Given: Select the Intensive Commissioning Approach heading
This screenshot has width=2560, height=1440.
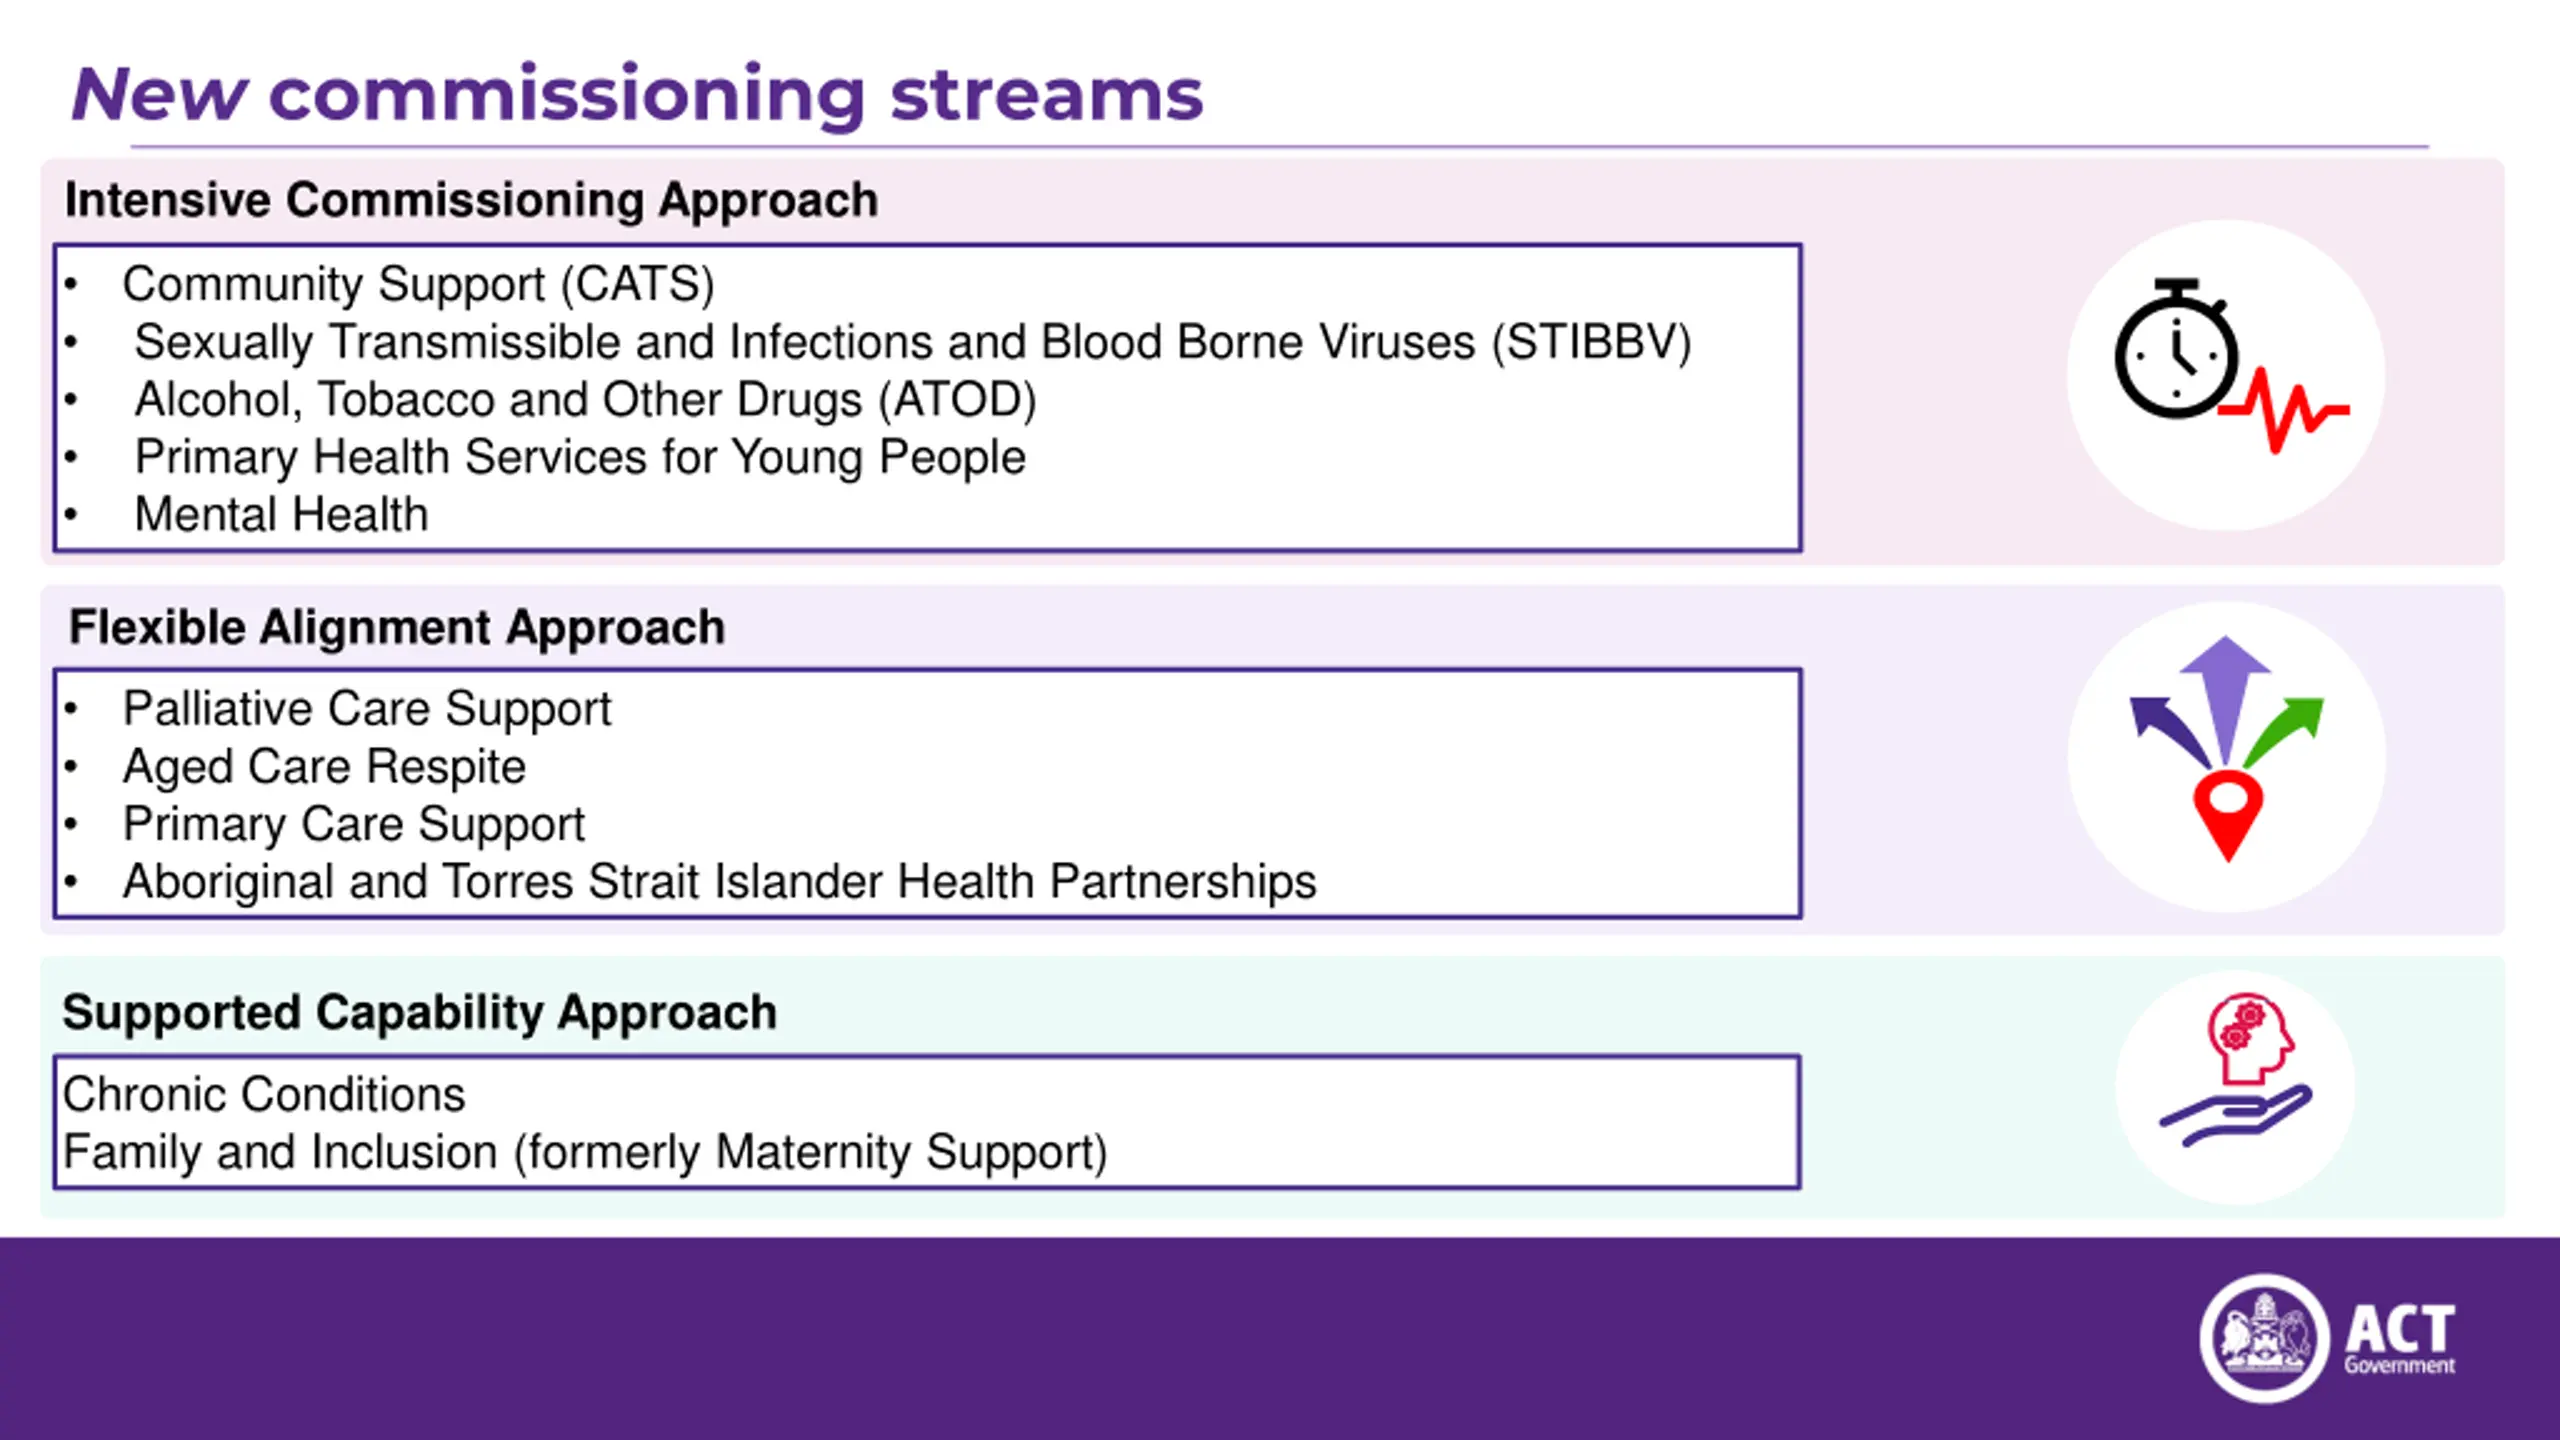Looking at the screenshot, I should 471,200.
